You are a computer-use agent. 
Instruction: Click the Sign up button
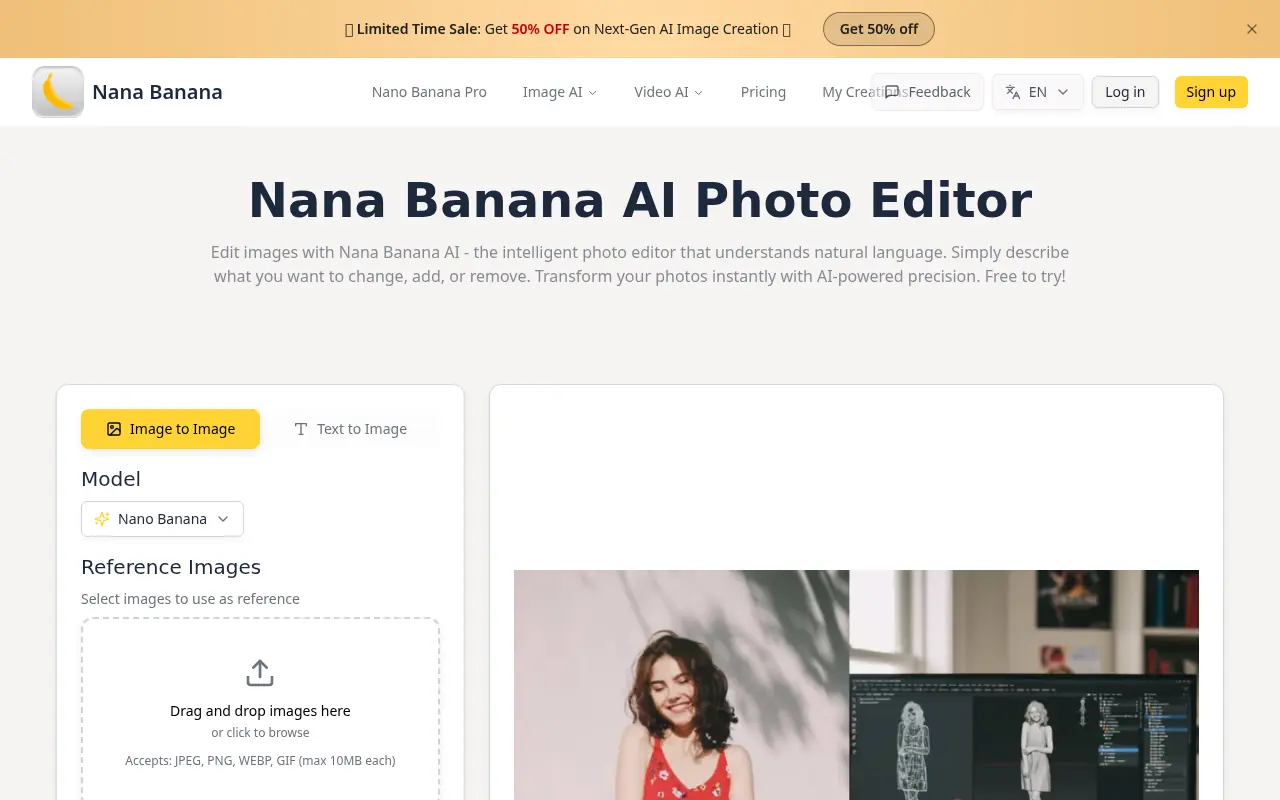point(1211,91)
